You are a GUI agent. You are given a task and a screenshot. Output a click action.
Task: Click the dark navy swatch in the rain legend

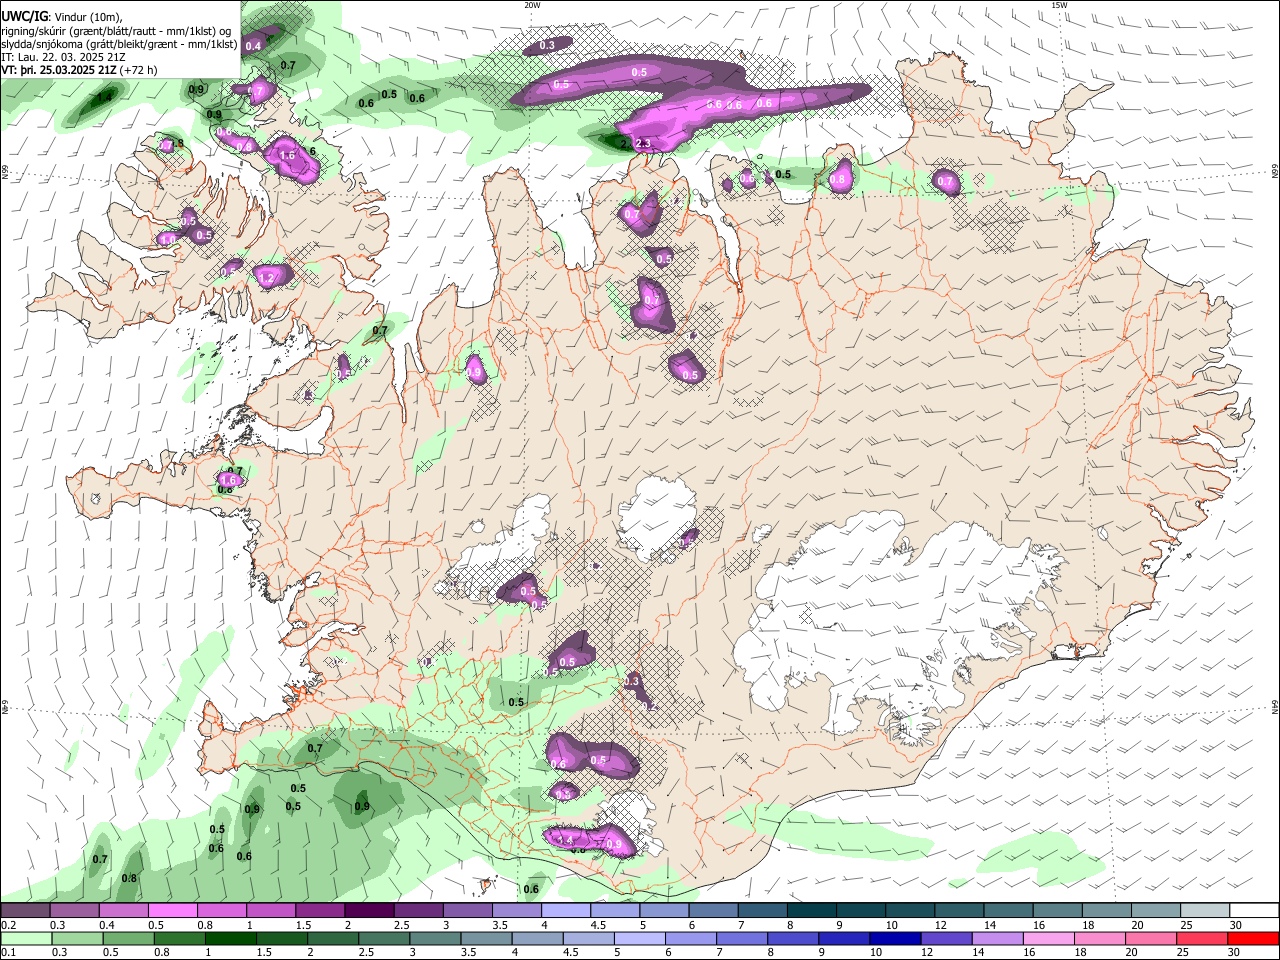click(x=895, y=938)
